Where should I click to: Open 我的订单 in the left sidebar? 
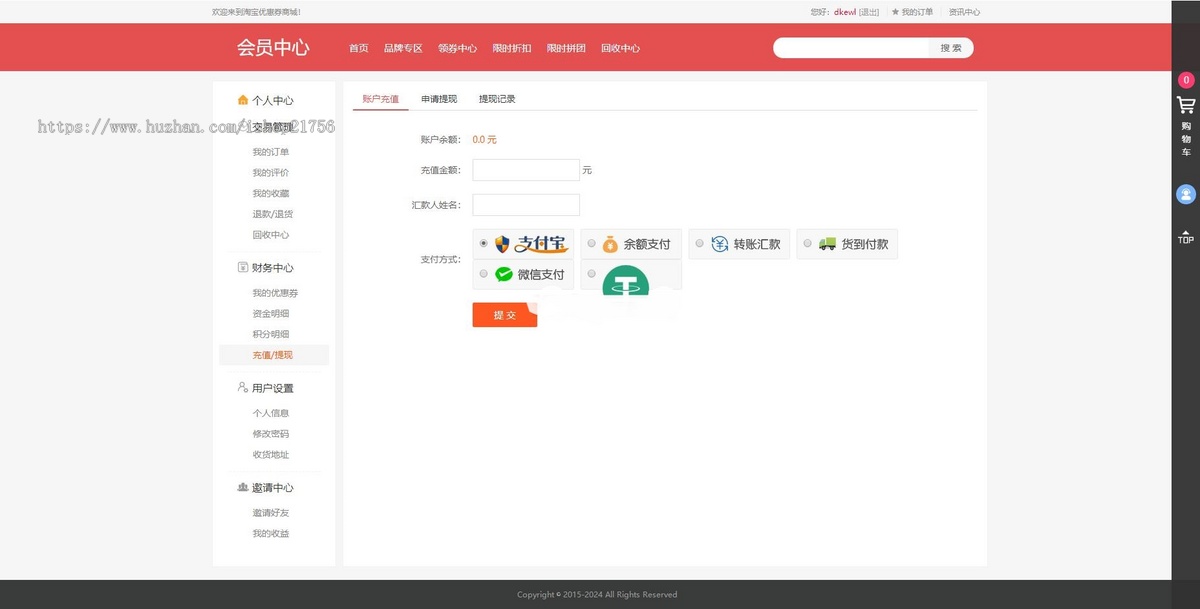[x=270, y=152]
